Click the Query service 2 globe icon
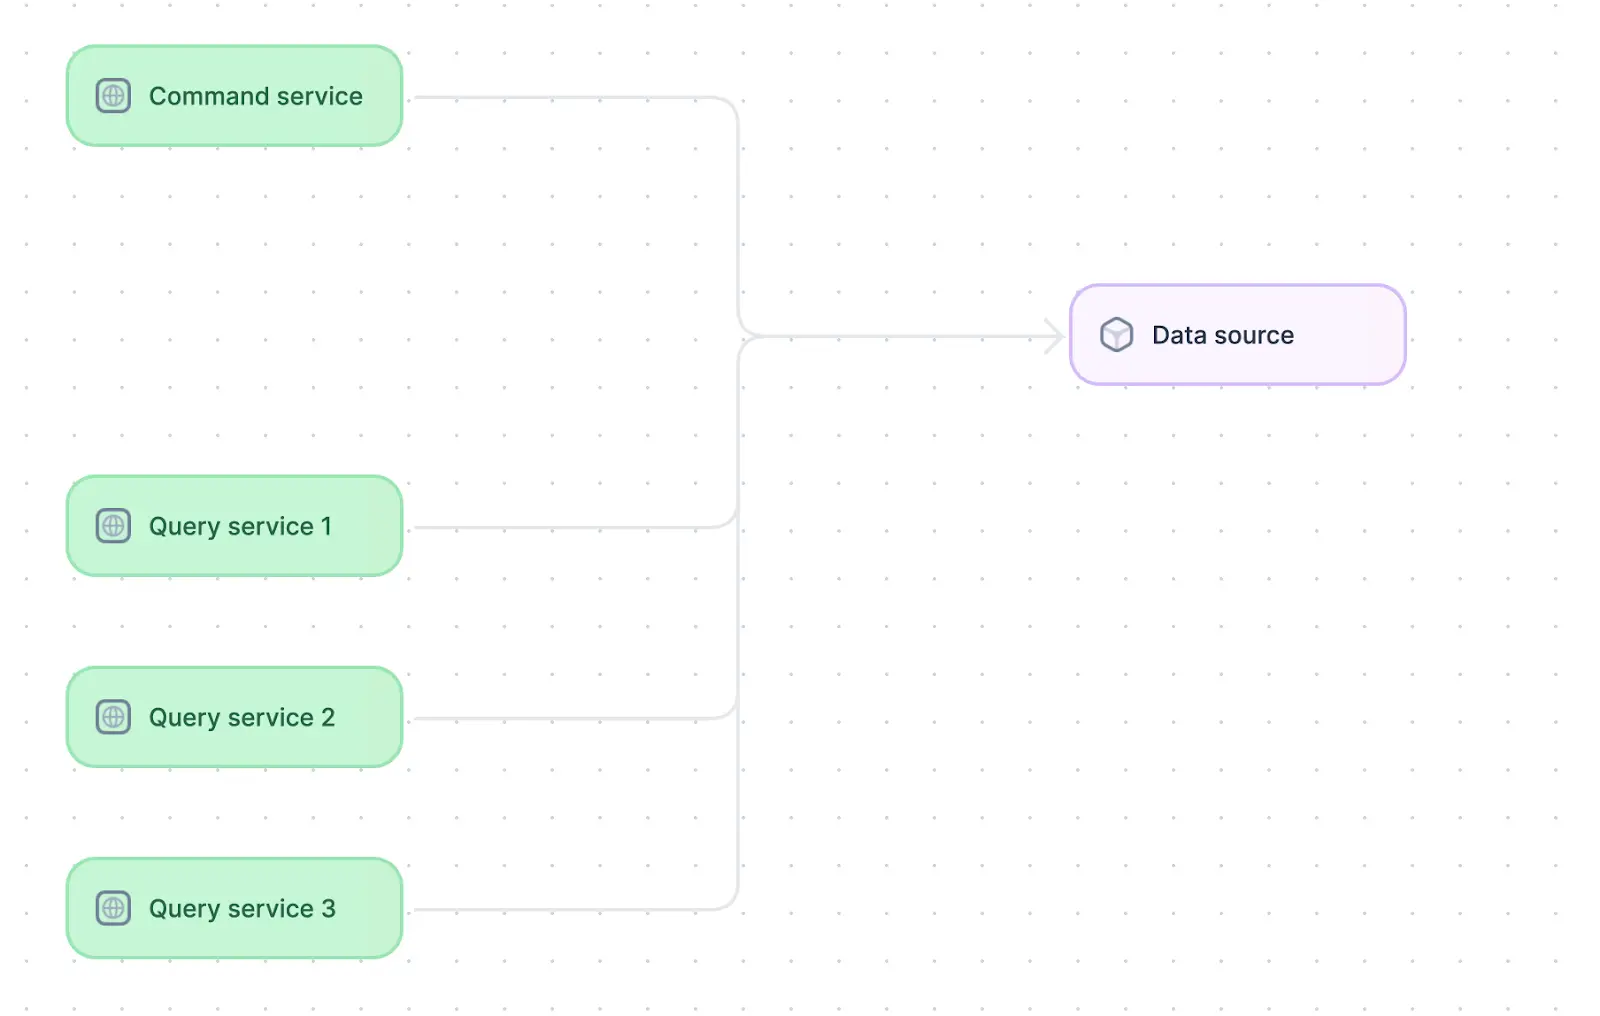The height and width of the screenshot is (1016, 1600). pos(113,717)
